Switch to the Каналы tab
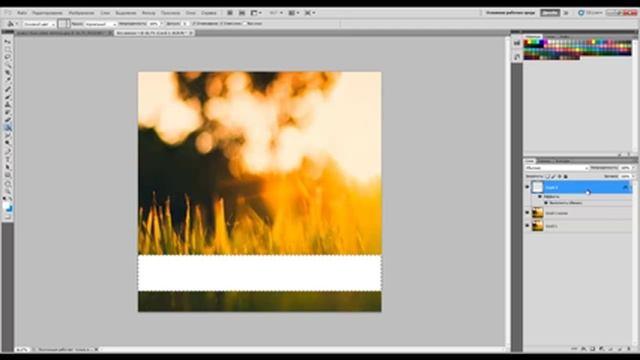This screenshot has width=640, height=360. click(x=544, y=161)
